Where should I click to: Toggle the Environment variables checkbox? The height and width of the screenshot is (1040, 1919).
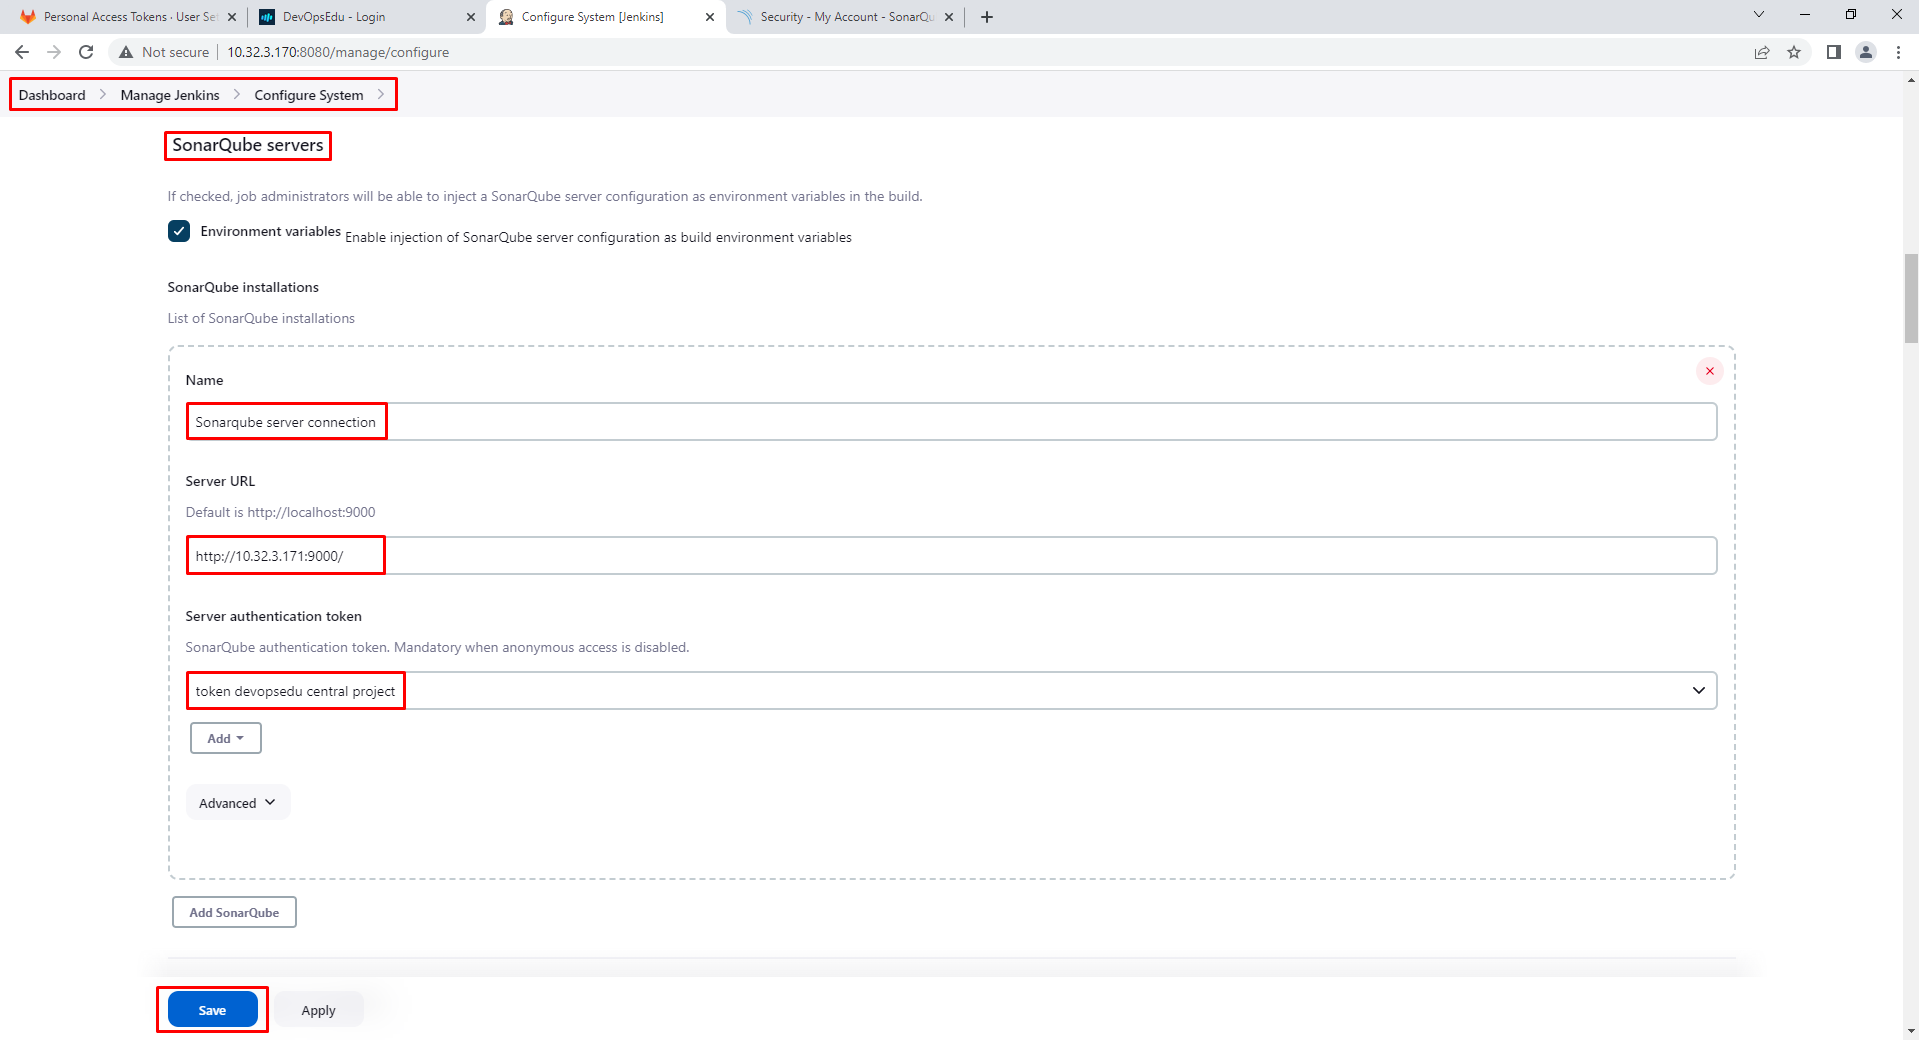point(179,231)
